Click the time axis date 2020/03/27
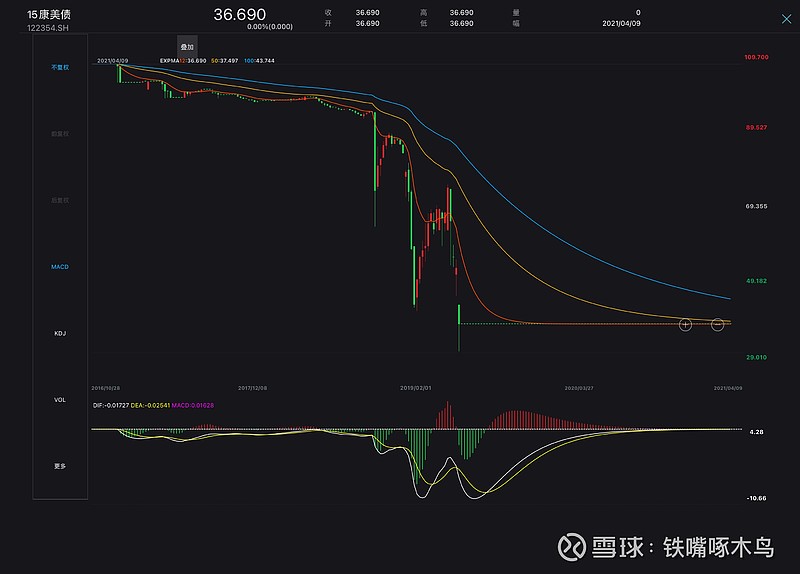This screenshot has width=800, height=574. tap(579, 388)
